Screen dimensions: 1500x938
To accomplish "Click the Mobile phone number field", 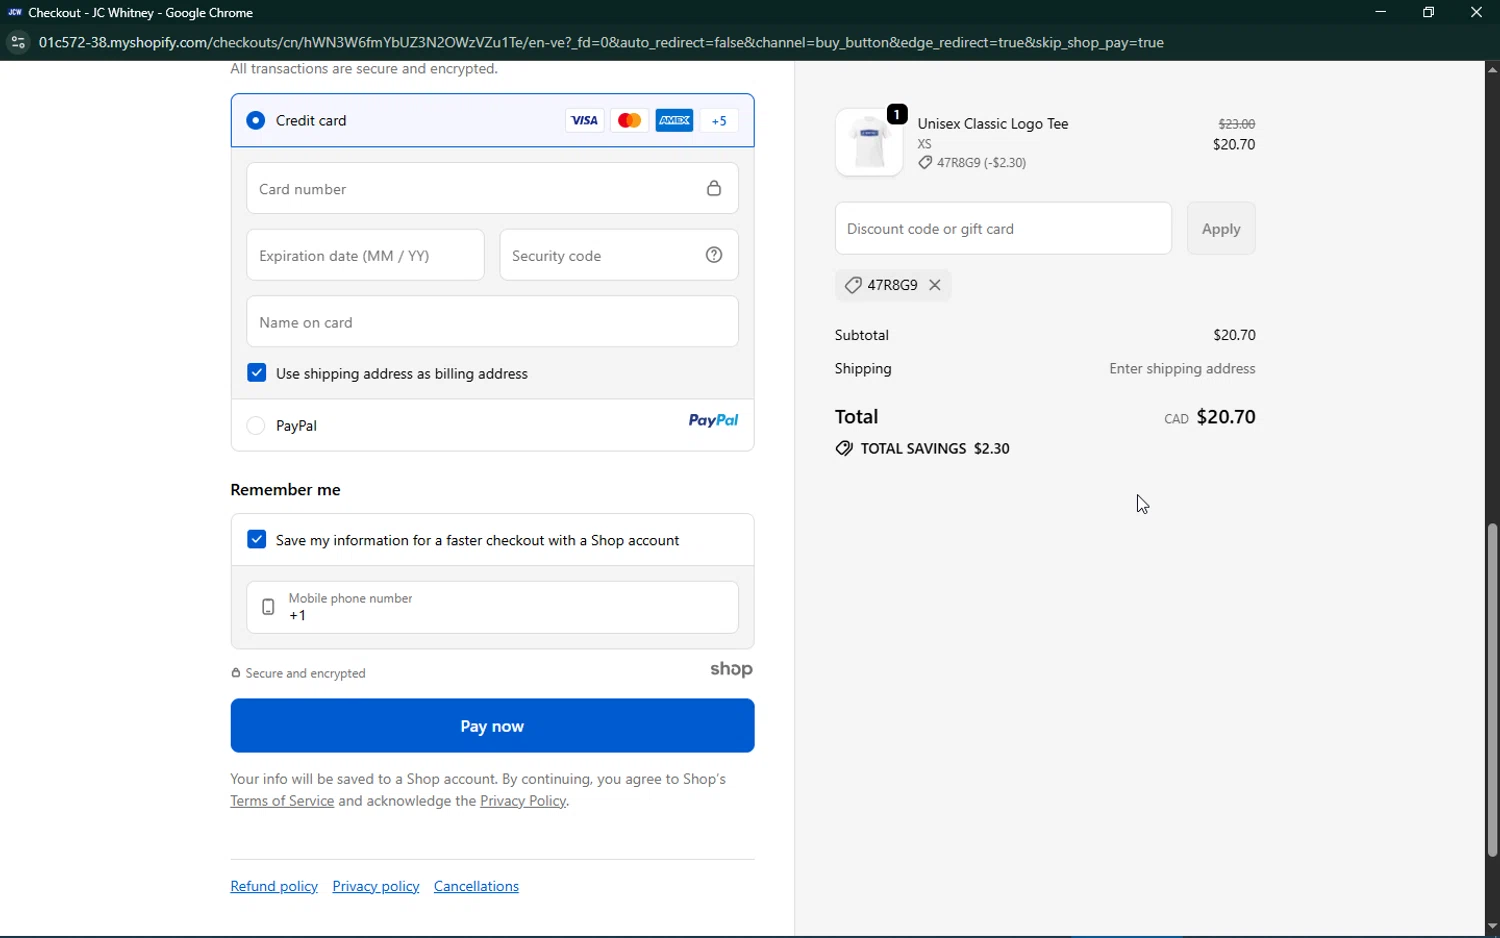I will (492, 607).
